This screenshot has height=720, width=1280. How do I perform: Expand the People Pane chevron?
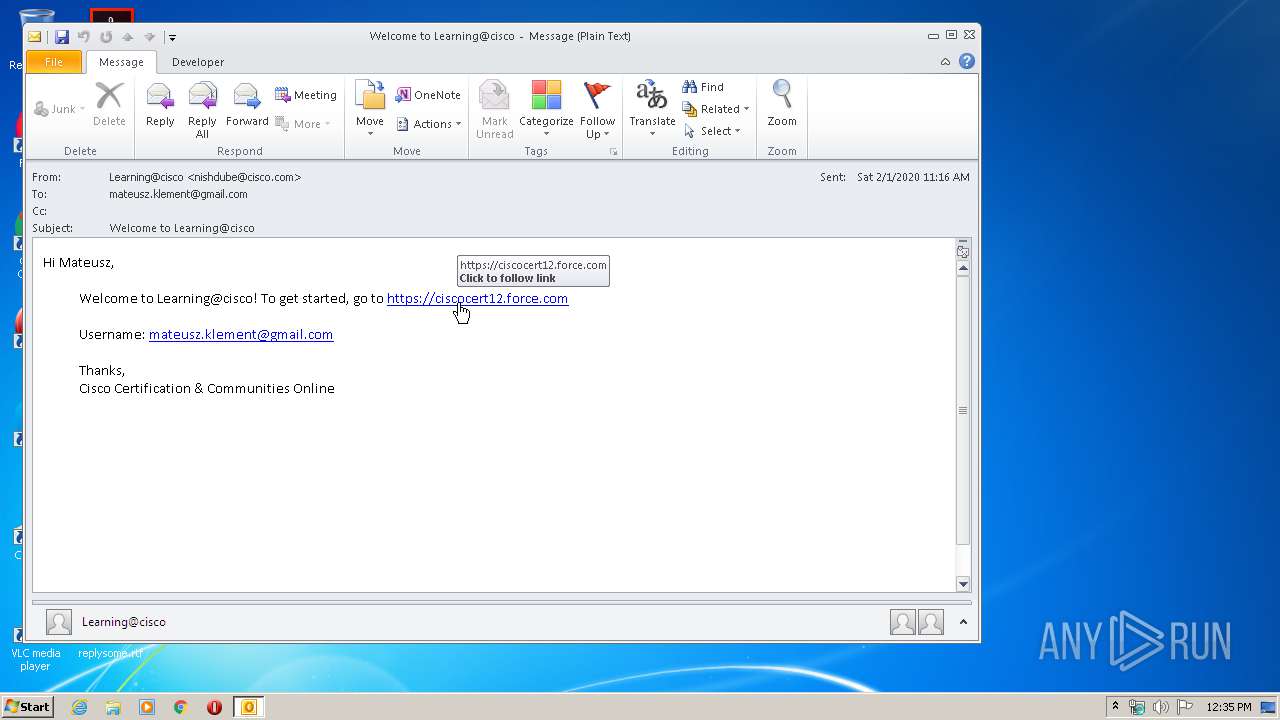[963, 622]
